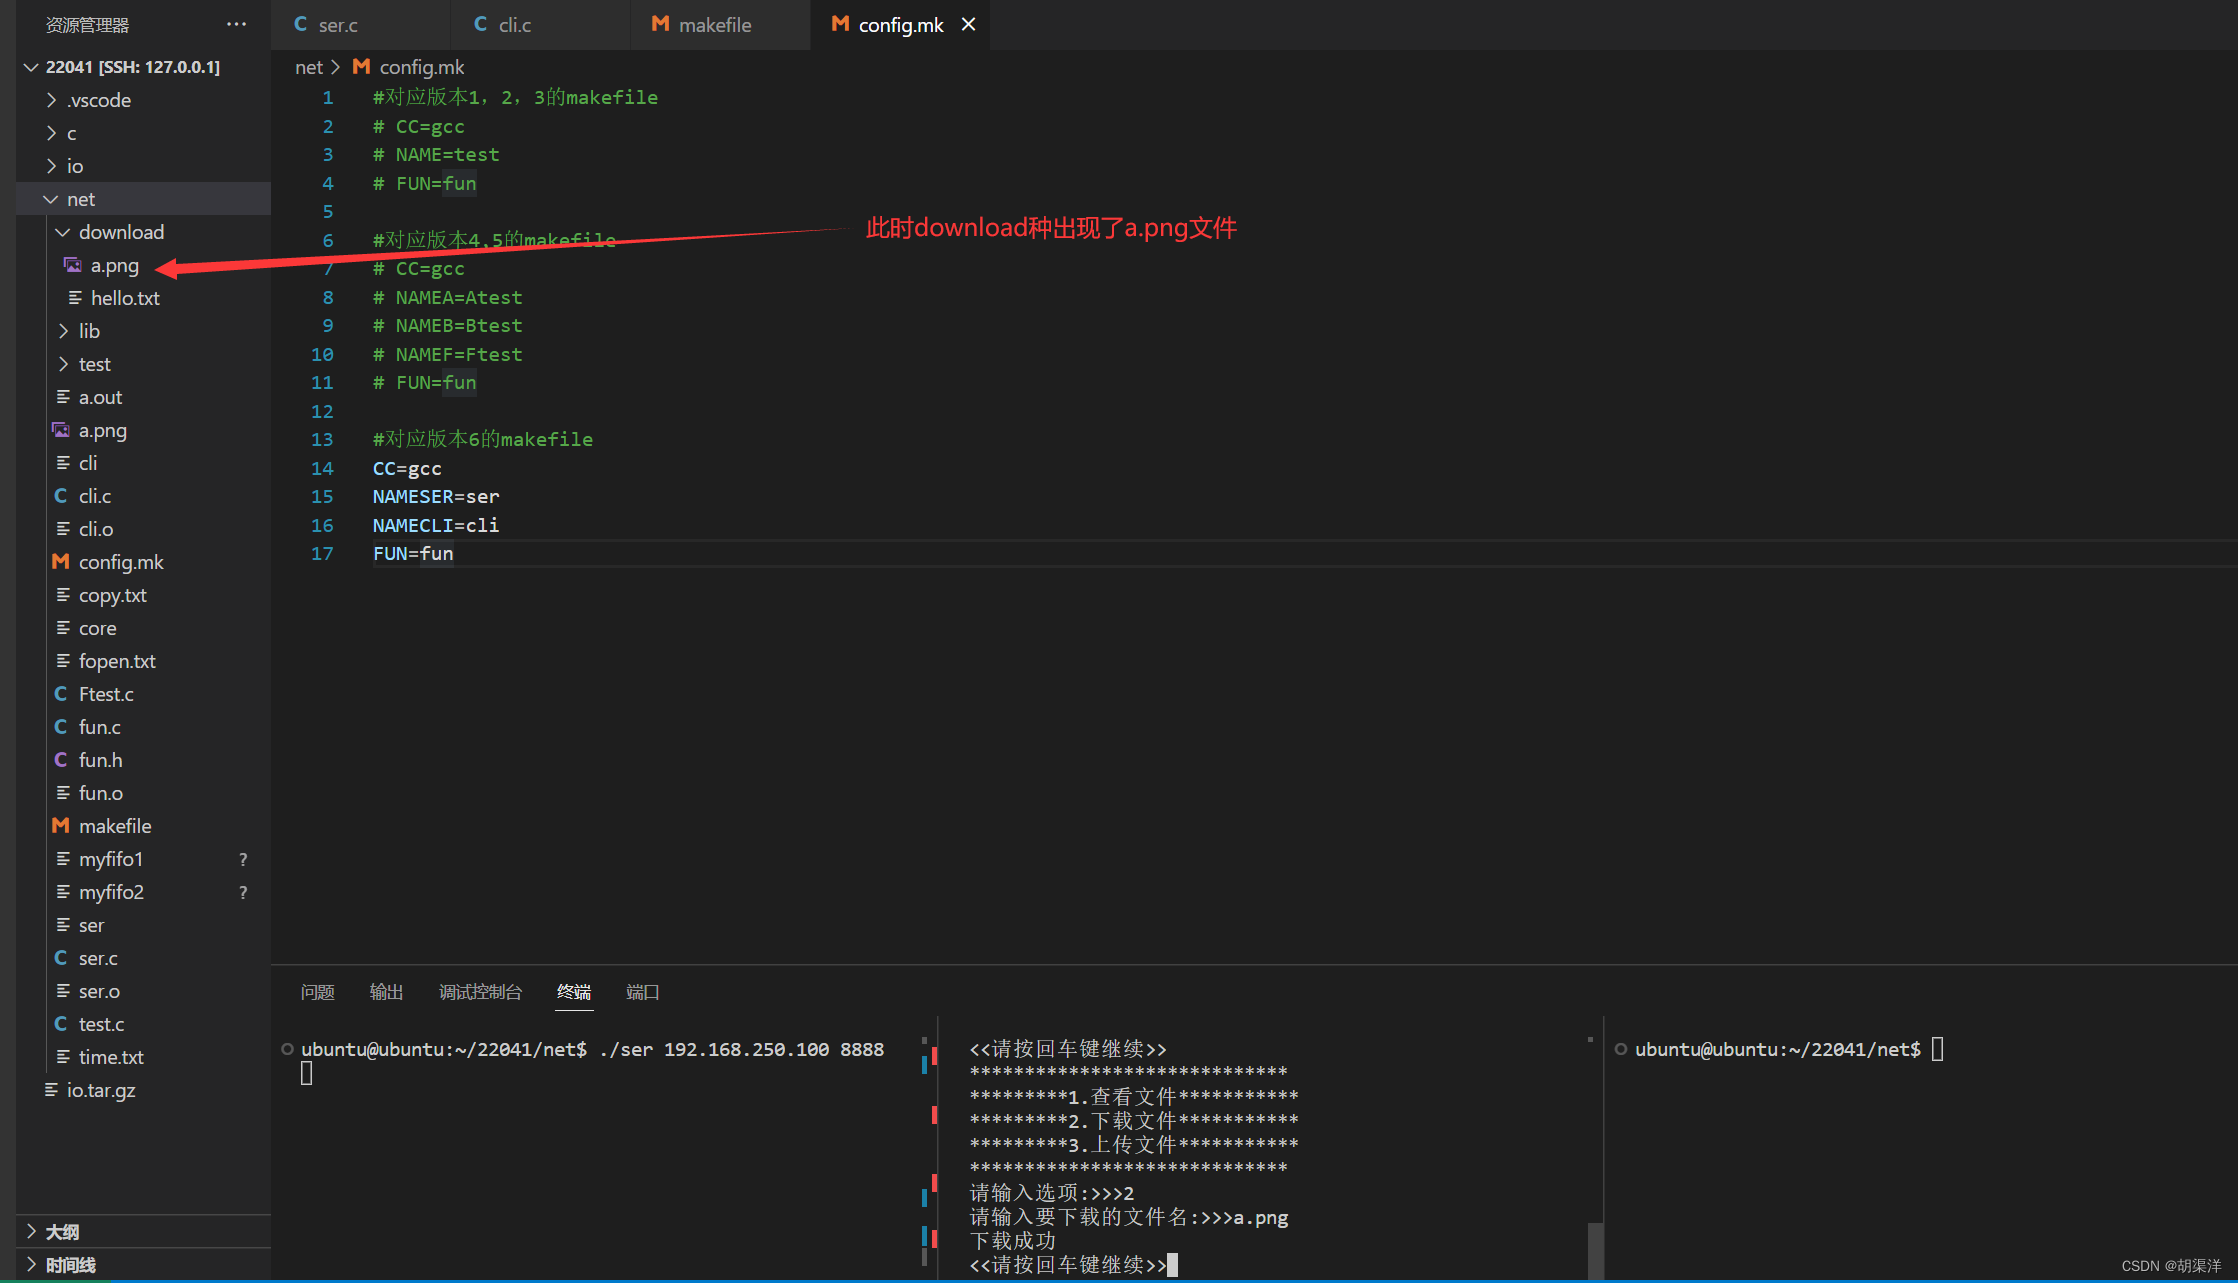Collapse the net folder

tap(80, 199)
